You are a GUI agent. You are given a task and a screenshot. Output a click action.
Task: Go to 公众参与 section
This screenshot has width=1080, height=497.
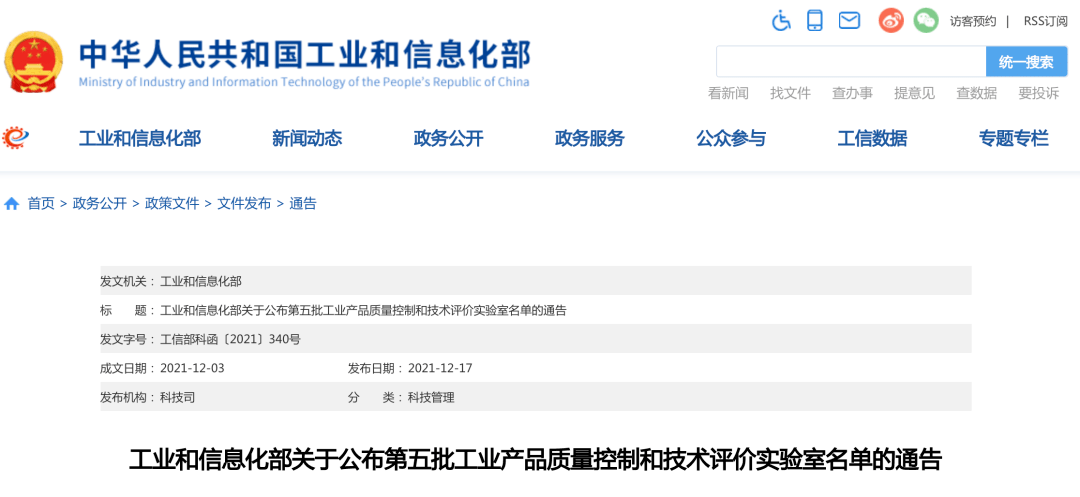[731, 139]
